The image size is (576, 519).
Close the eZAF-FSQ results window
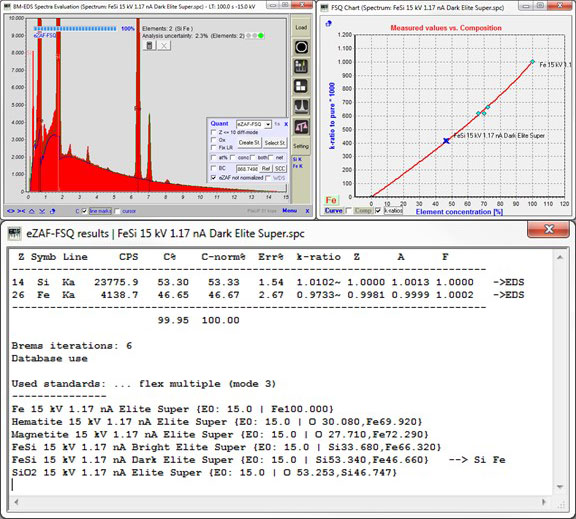tap(548, 229)
